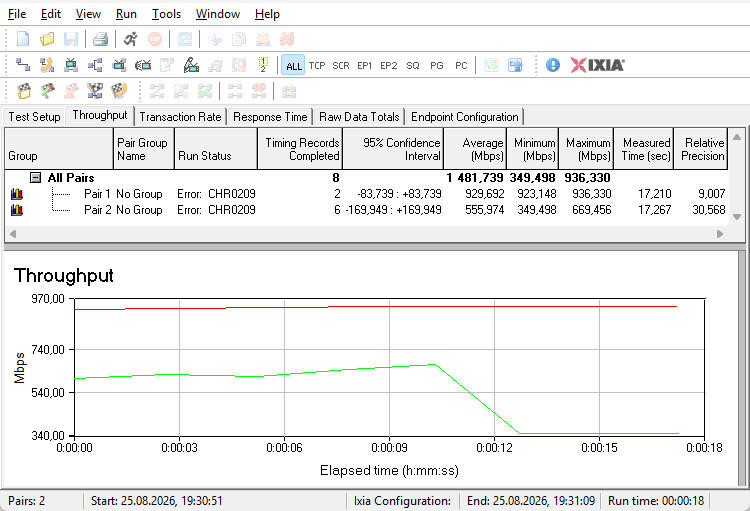
Task: Click the blue export arrow icon
Action: tap(515, 65)
